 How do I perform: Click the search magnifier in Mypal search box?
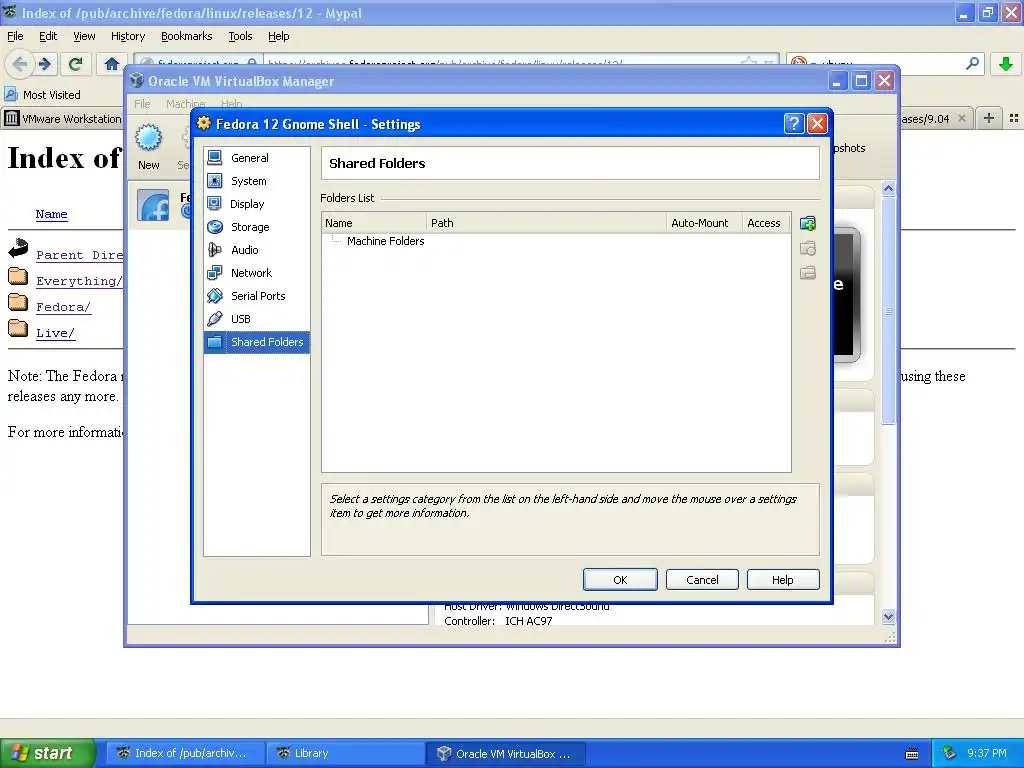[x=972, y=63]
